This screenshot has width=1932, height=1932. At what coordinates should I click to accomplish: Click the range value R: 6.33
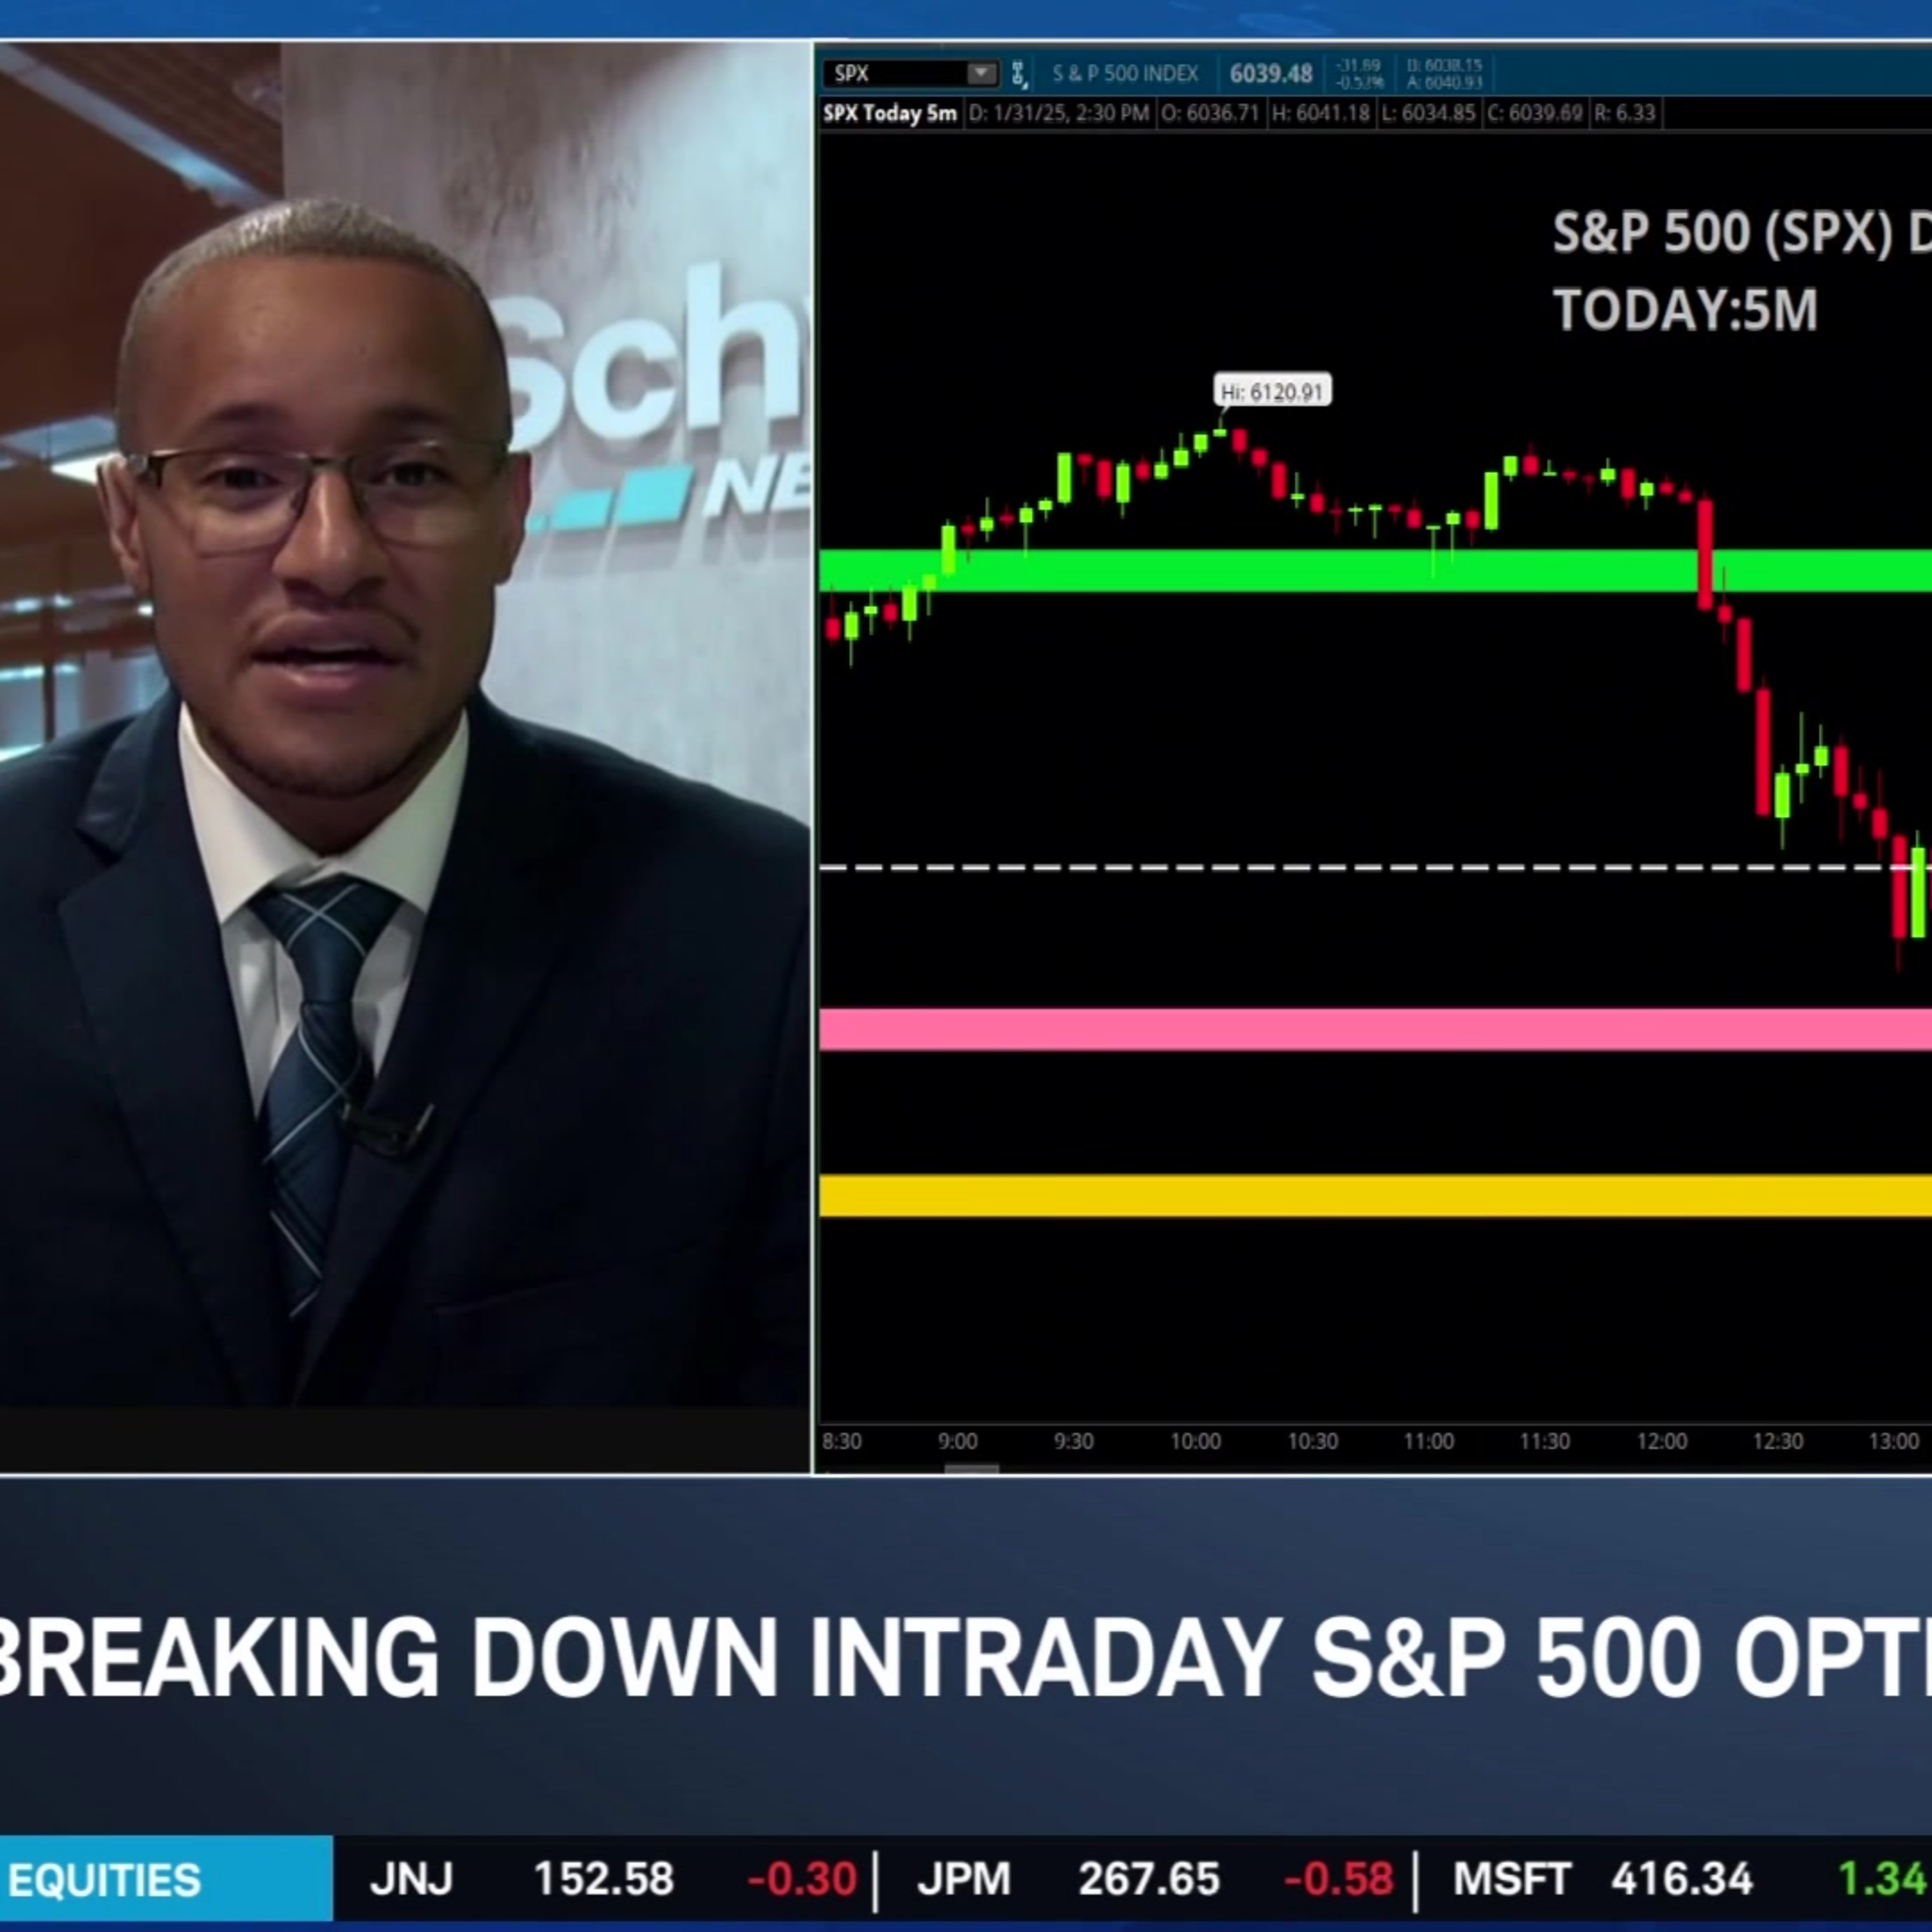[1625, 113]
